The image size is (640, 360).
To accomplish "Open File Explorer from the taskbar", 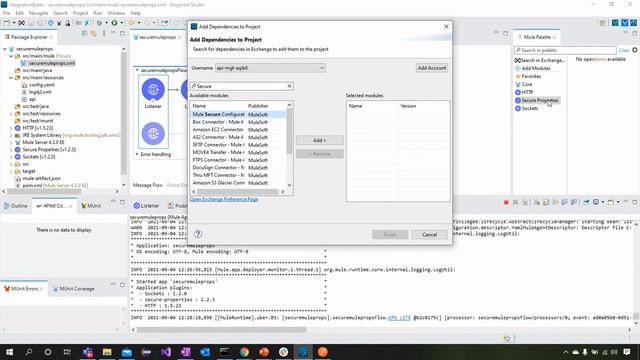I will click(x=107, y=352).
